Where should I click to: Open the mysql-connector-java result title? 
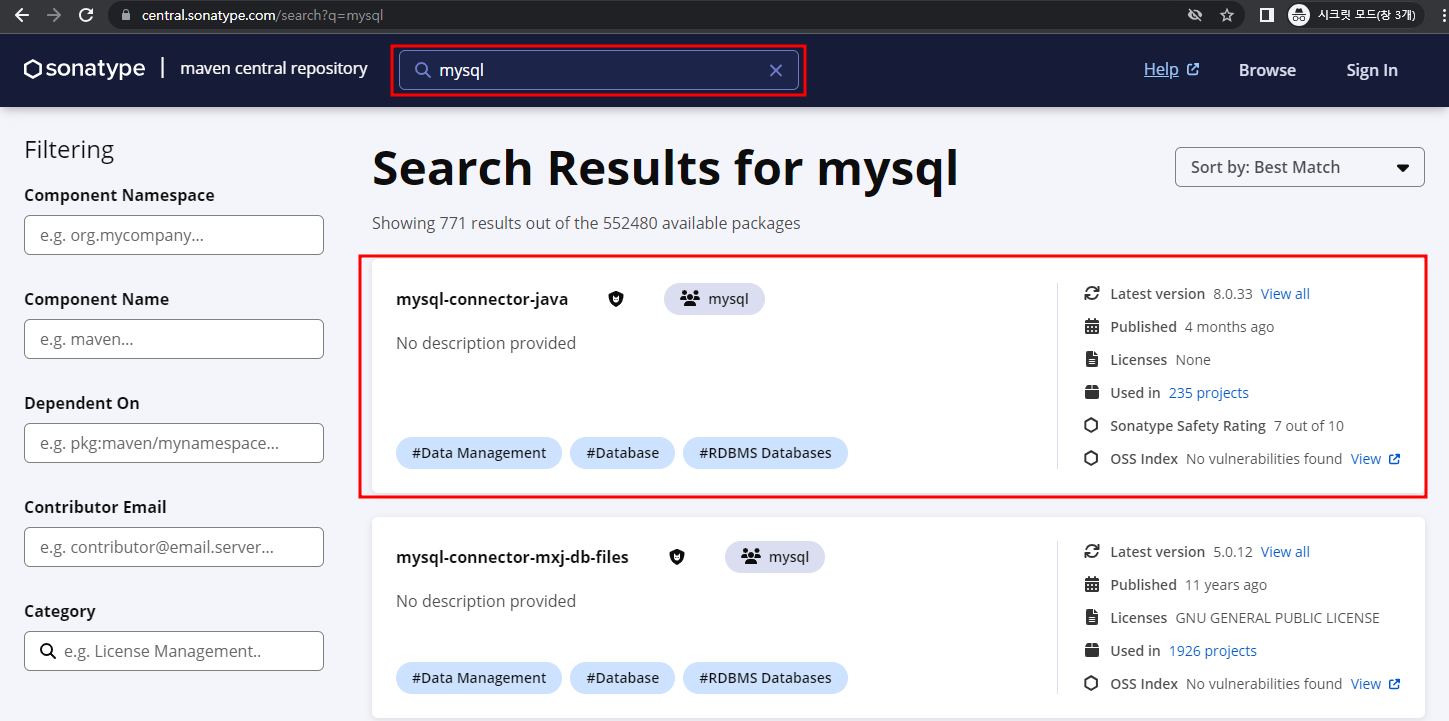pyautogui.click(x=482, y=299)
